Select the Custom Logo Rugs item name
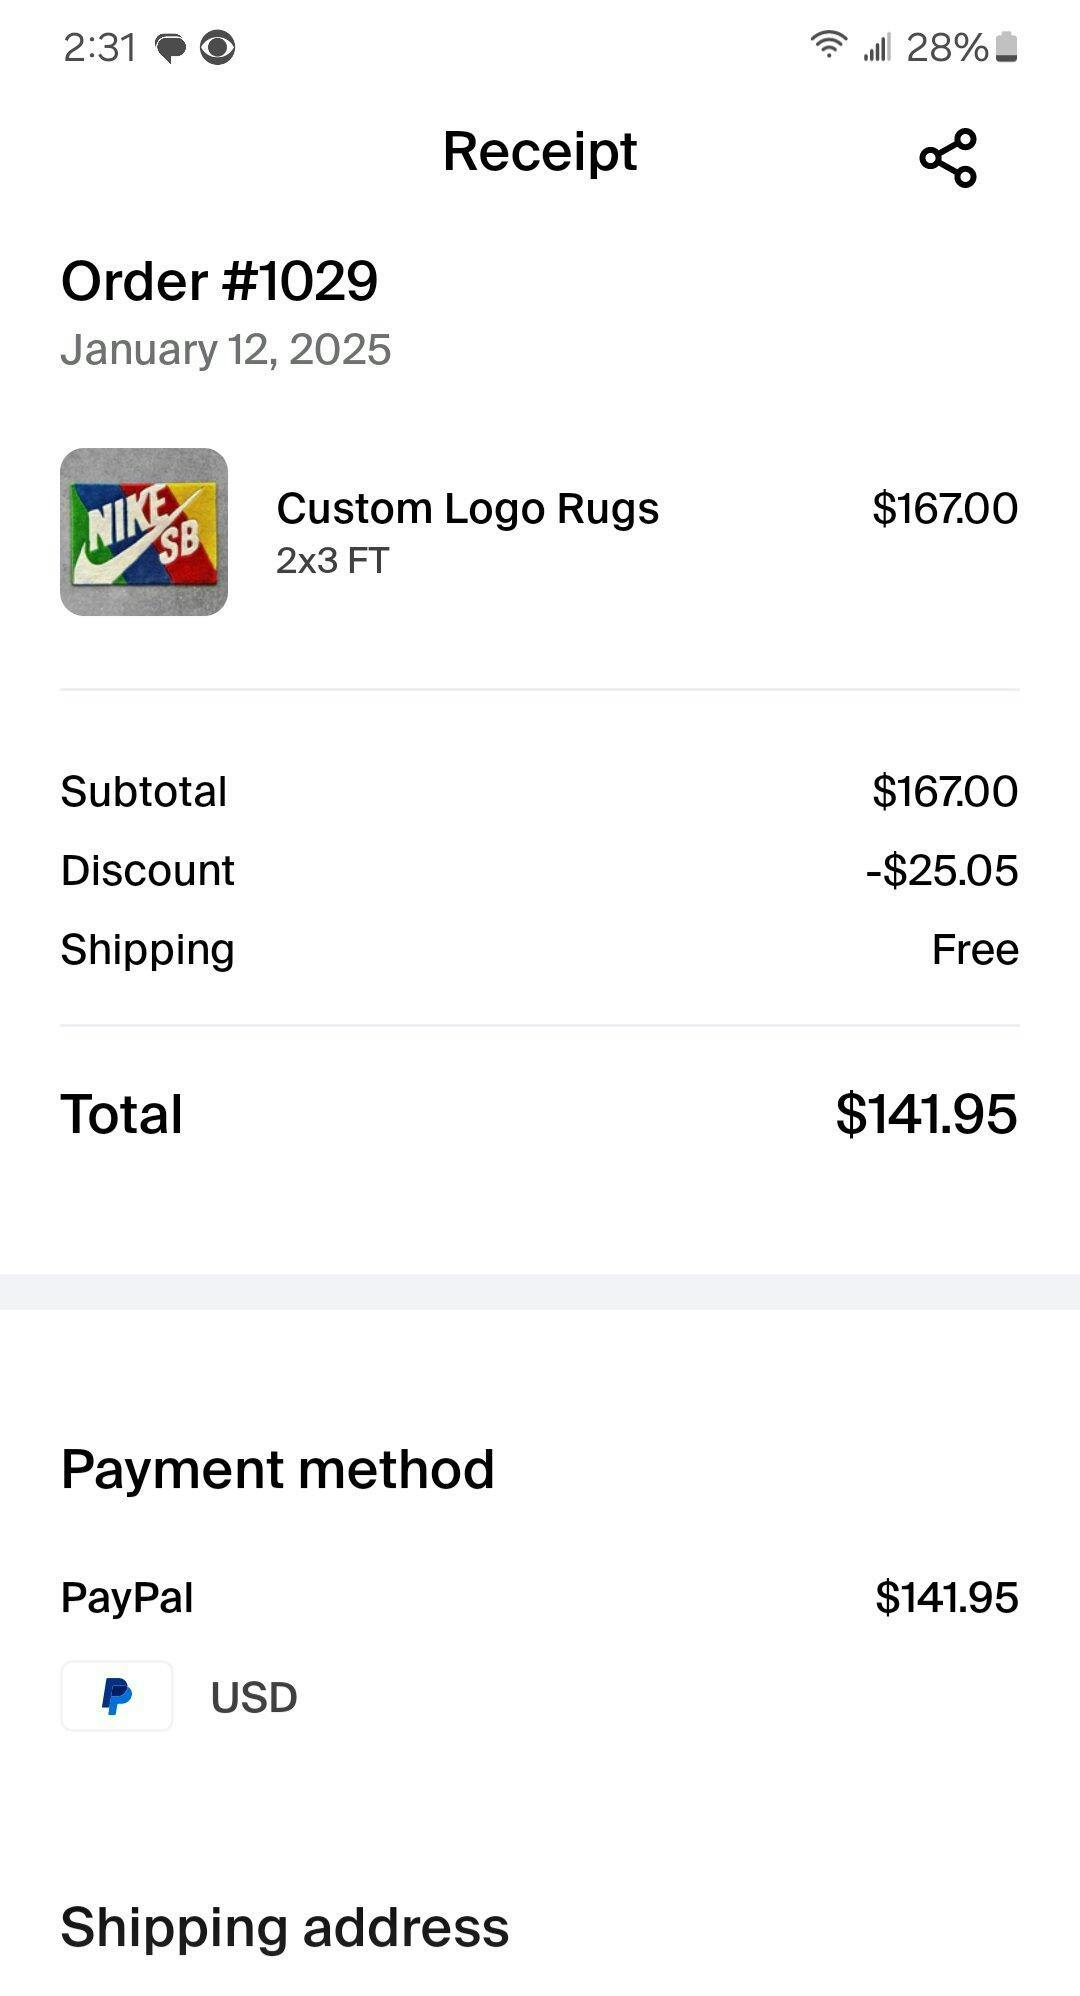 [467, 508]
